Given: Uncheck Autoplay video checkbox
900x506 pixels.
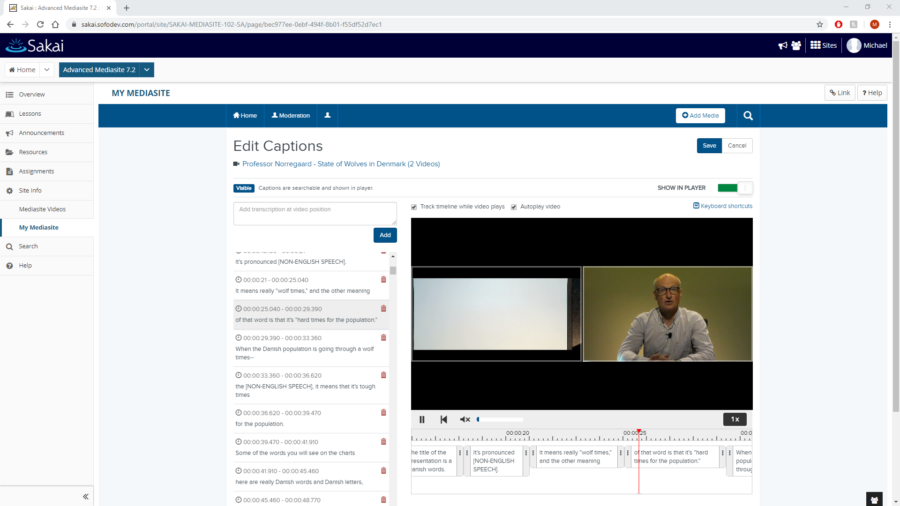Looking at the screenshot, I should [x=514, y=207].
